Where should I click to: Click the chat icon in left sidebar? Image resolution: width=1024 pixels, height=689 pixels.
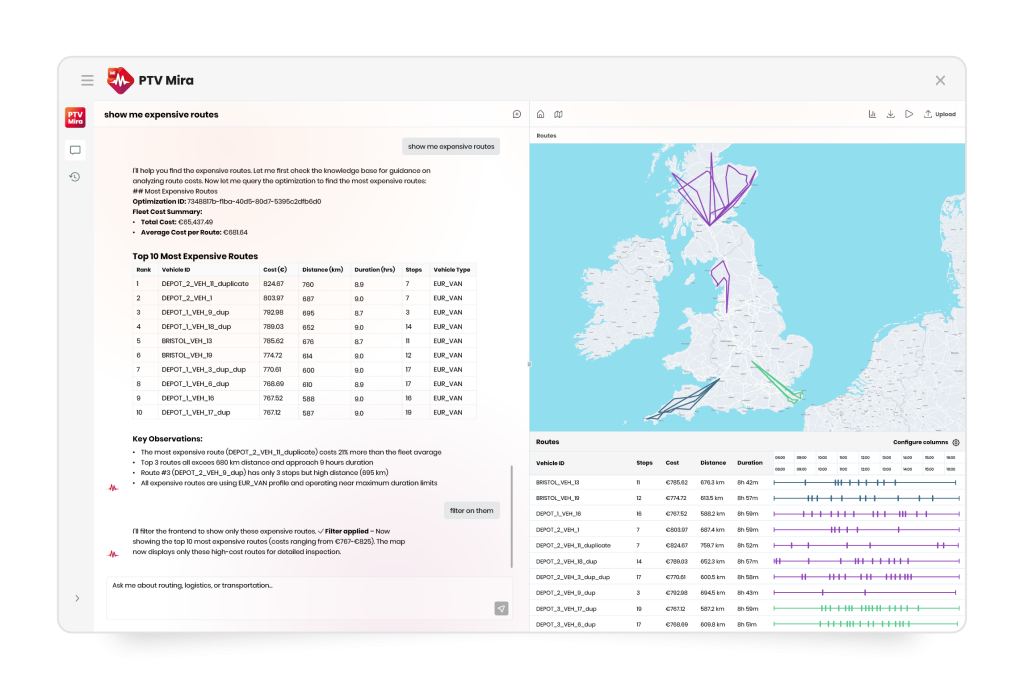(75, 150)
